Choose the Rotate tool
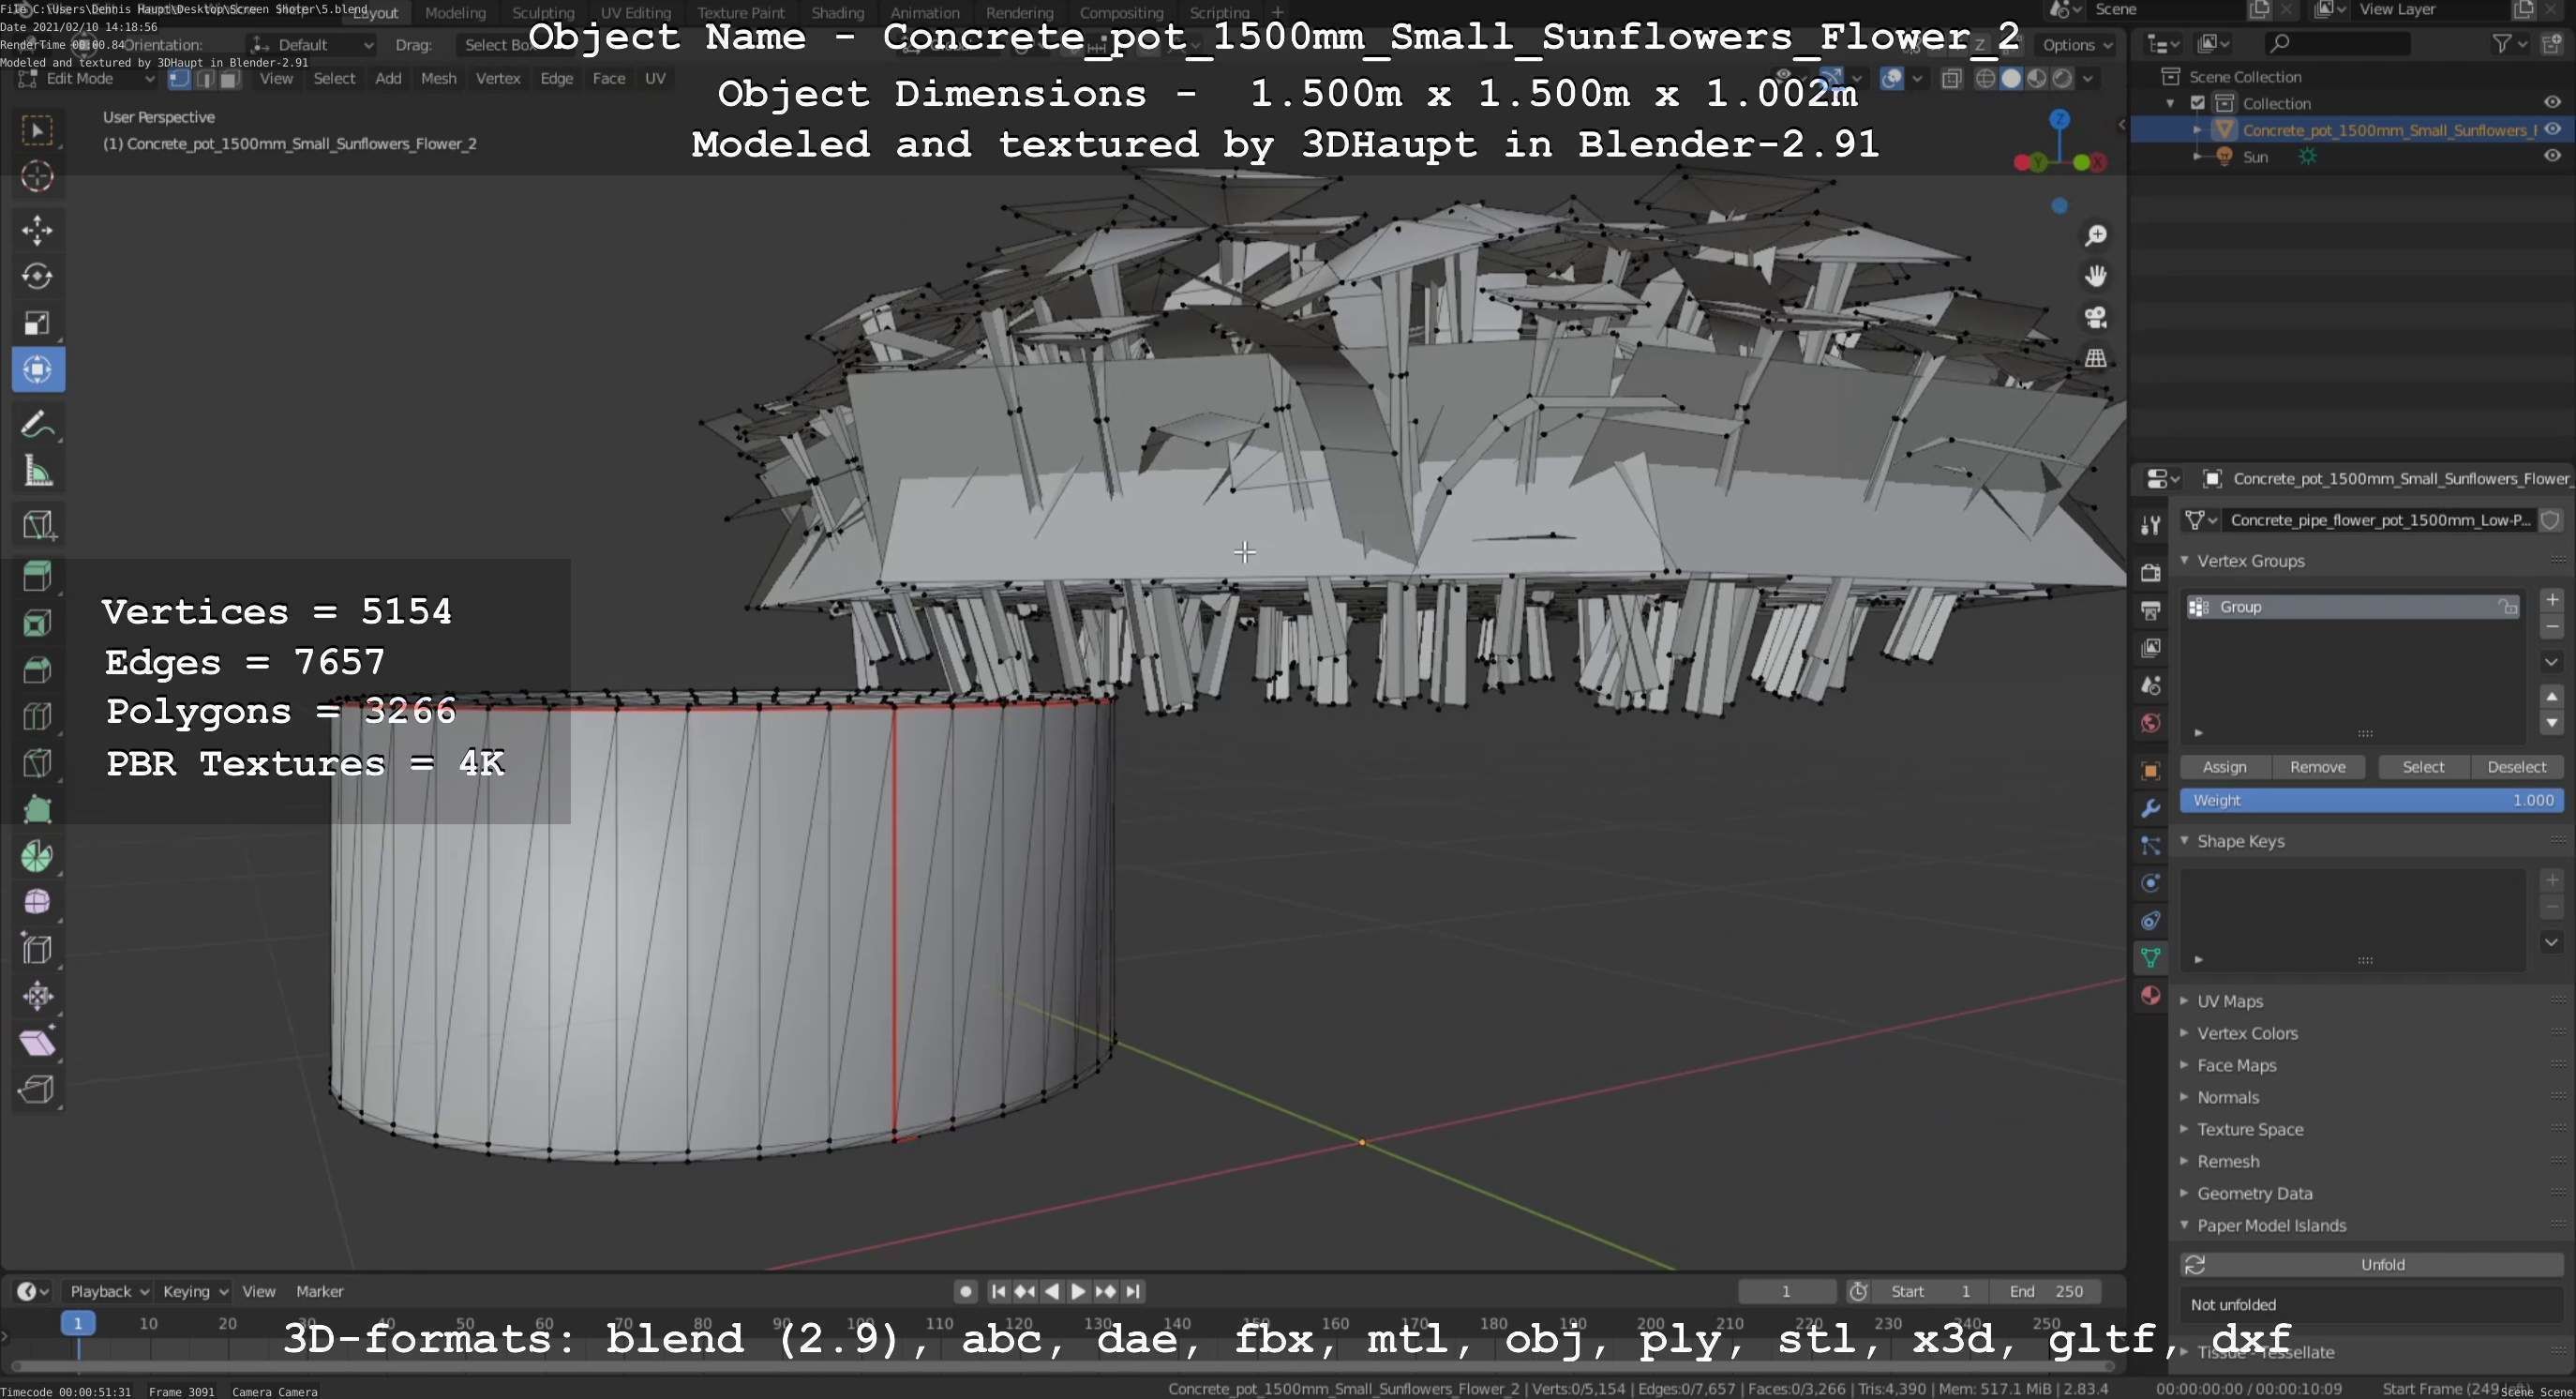Viewport: 2576px width, 1399px height. point(37,276)
